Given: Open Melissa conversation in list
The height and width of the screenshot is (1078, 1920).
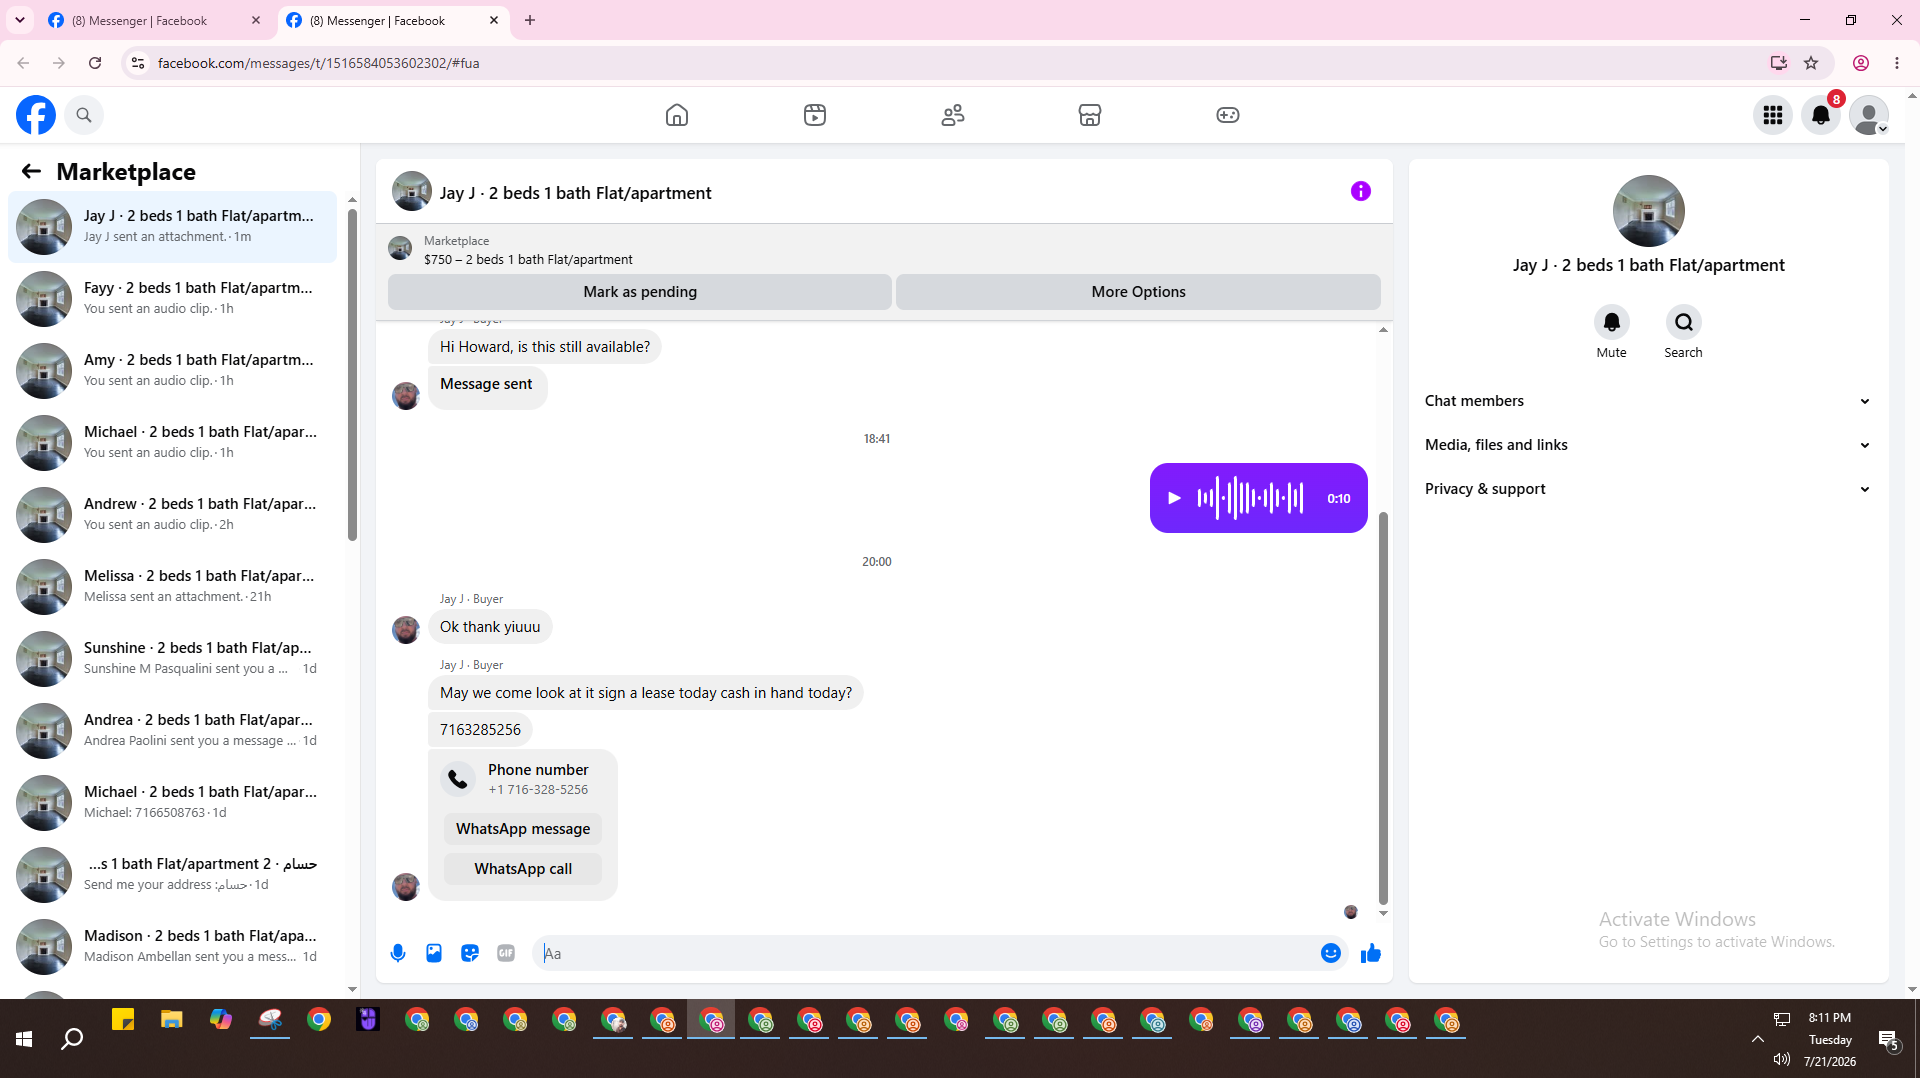Looking at the screenshot, I should (173, 587).
